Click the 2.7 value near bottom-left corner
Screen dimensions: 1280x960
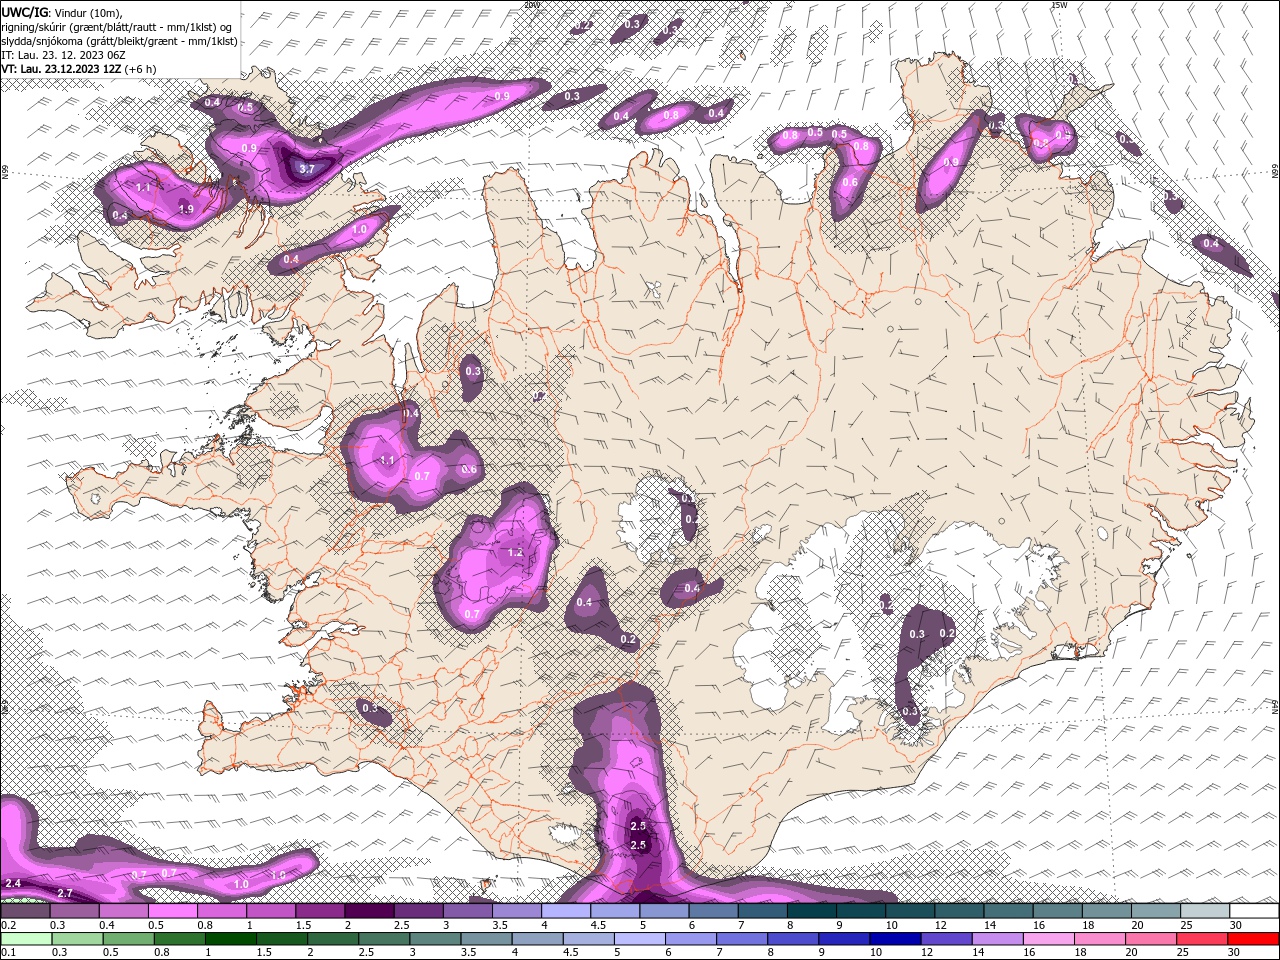click(x=65, y=893)
